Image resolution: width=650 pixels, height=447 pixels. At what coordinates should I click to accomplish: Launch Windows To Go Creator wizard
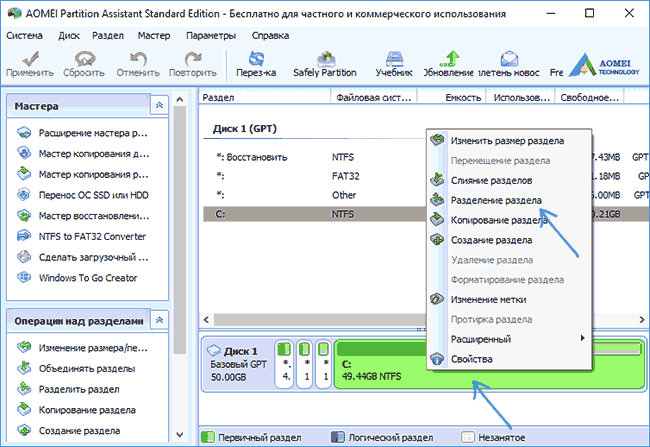click(x=87, y=278)
